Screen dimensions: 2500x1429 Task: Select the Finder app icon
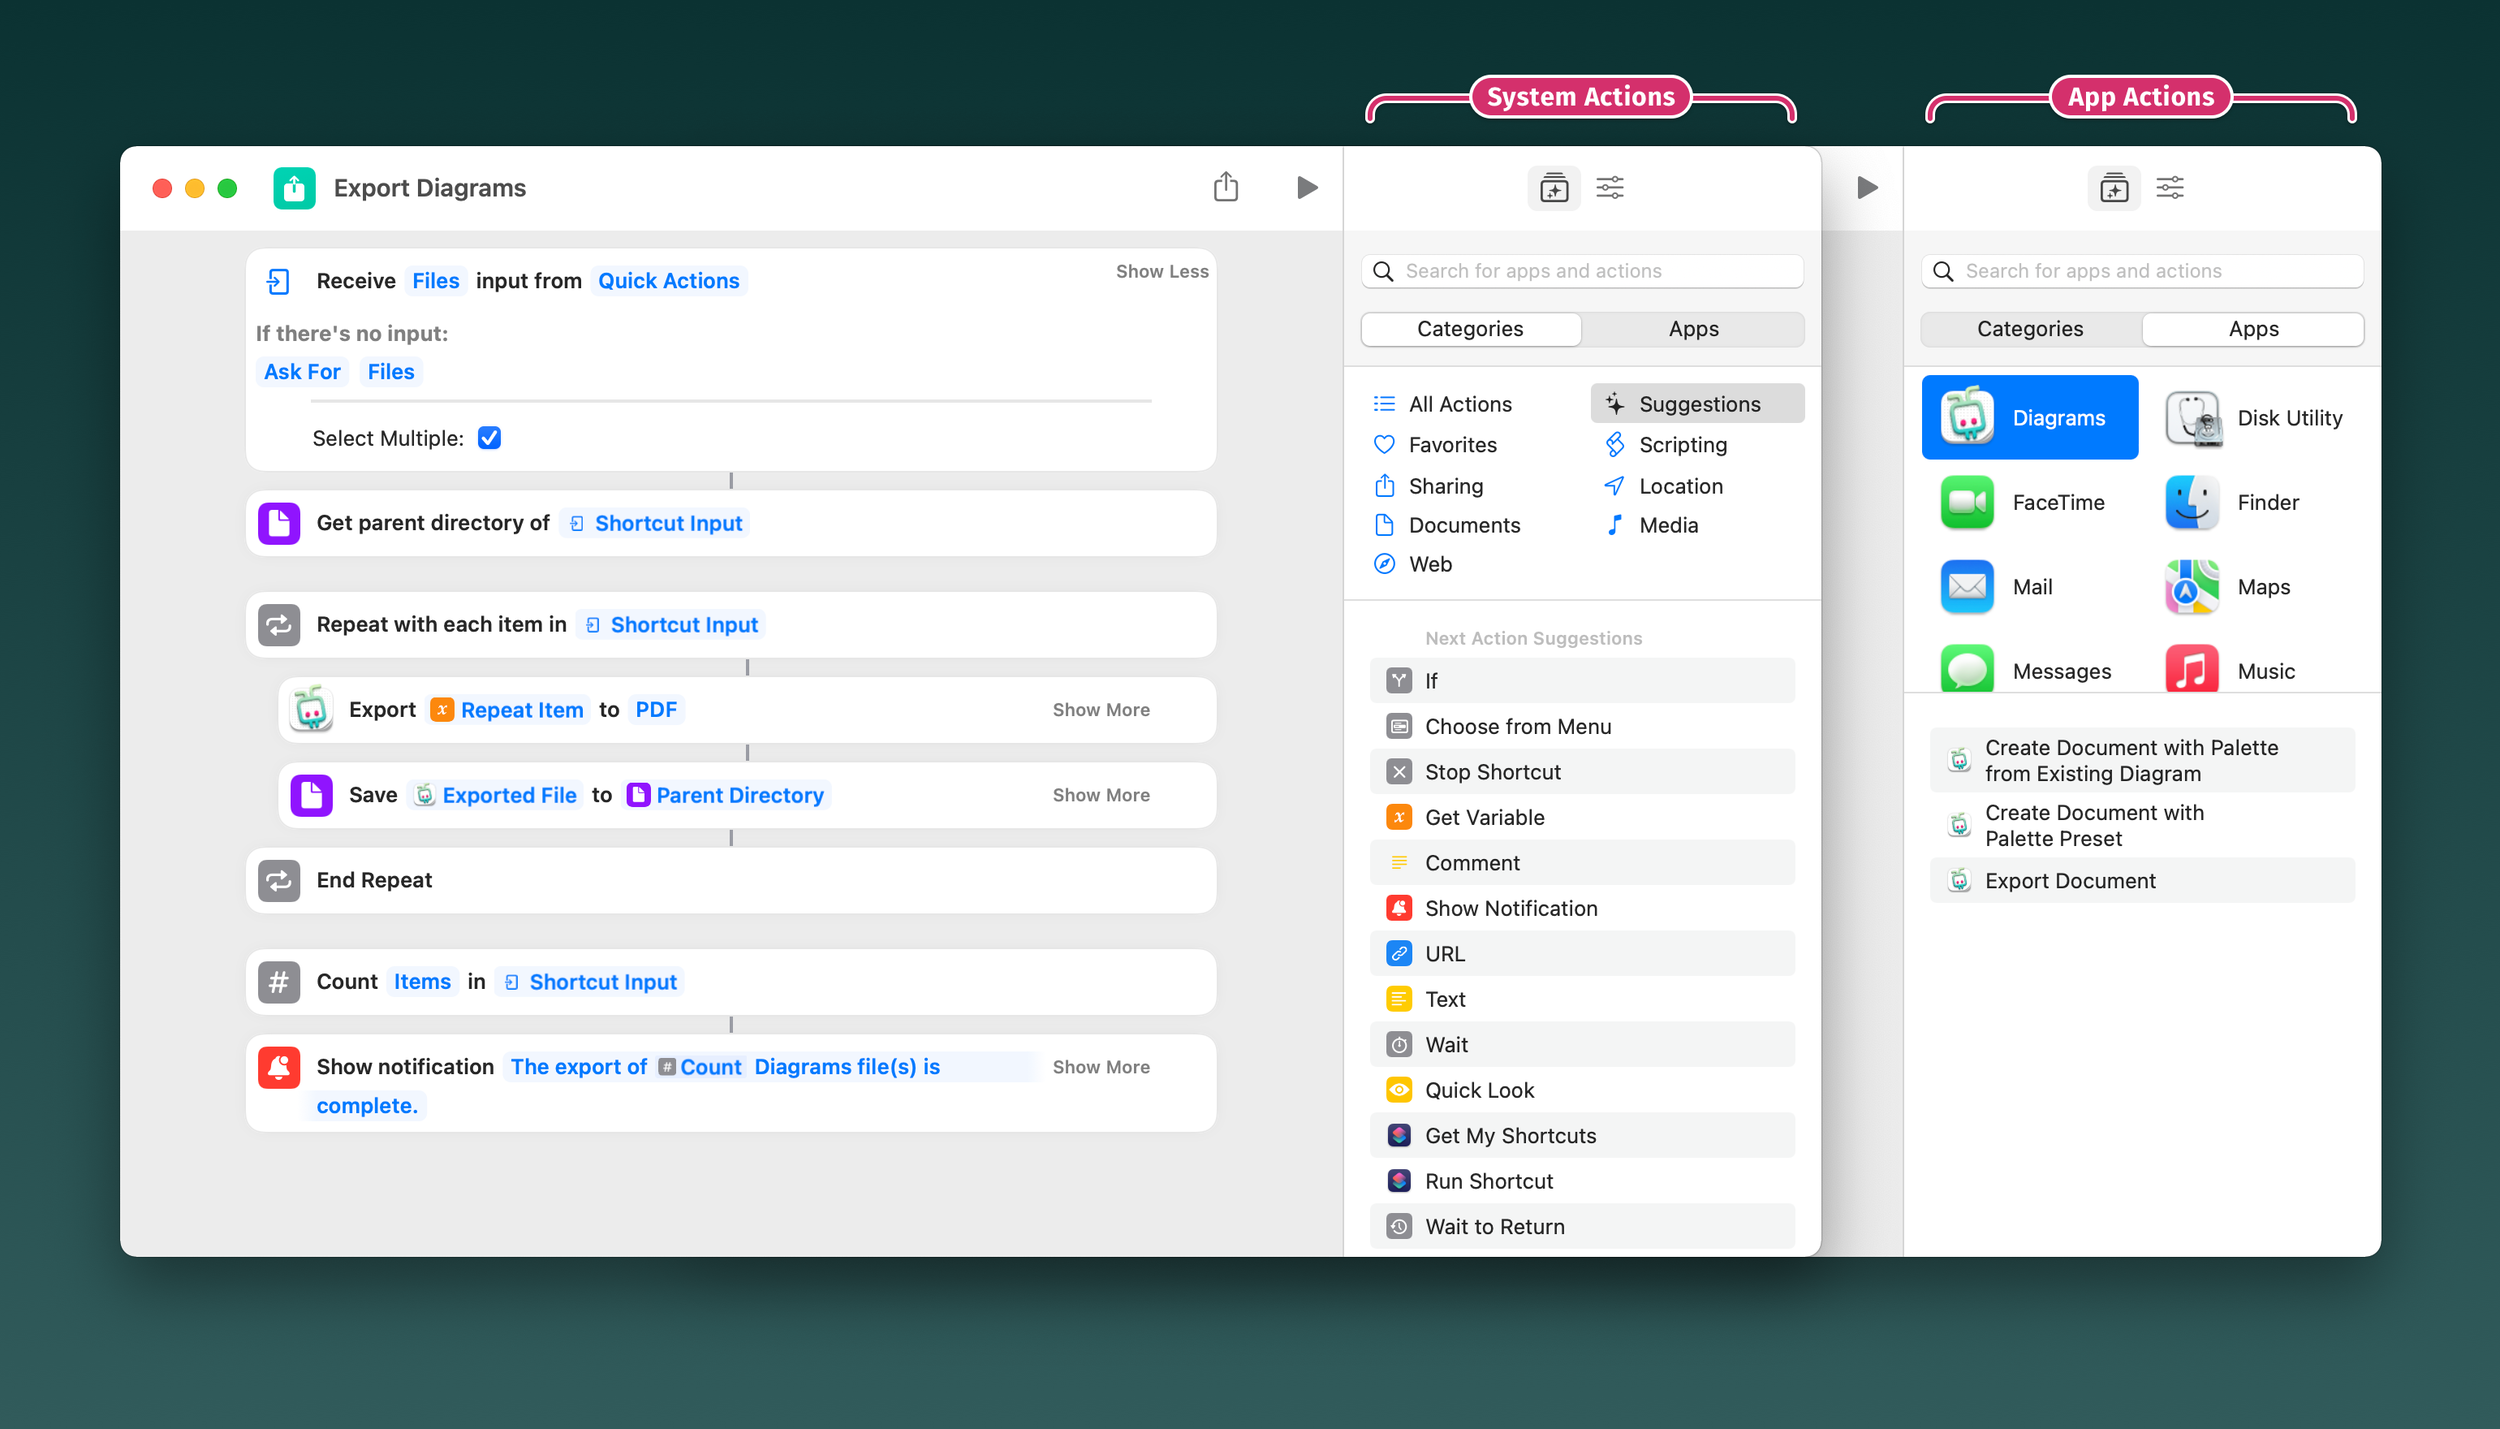pyautogui.click(x=2191, y=502)
